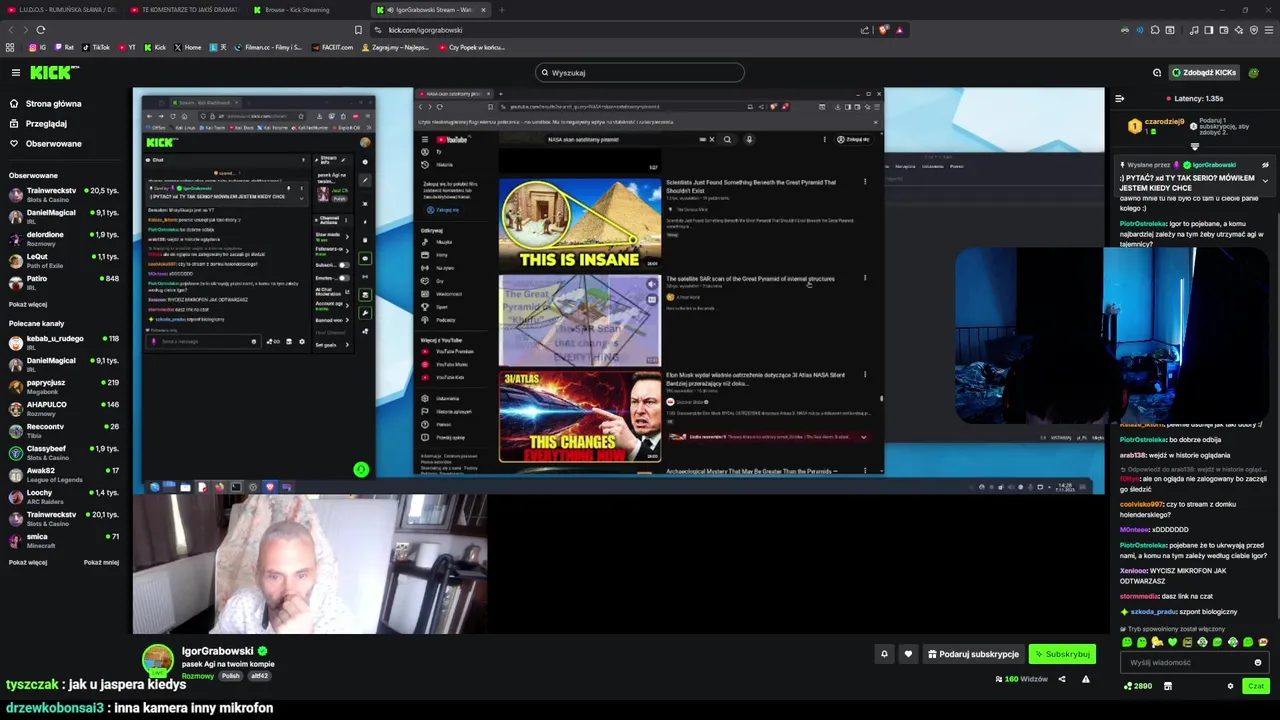Open LeQut channel from sidebar
The height and width of the screenshot is (720, 1280).
(x=62, y=260)
